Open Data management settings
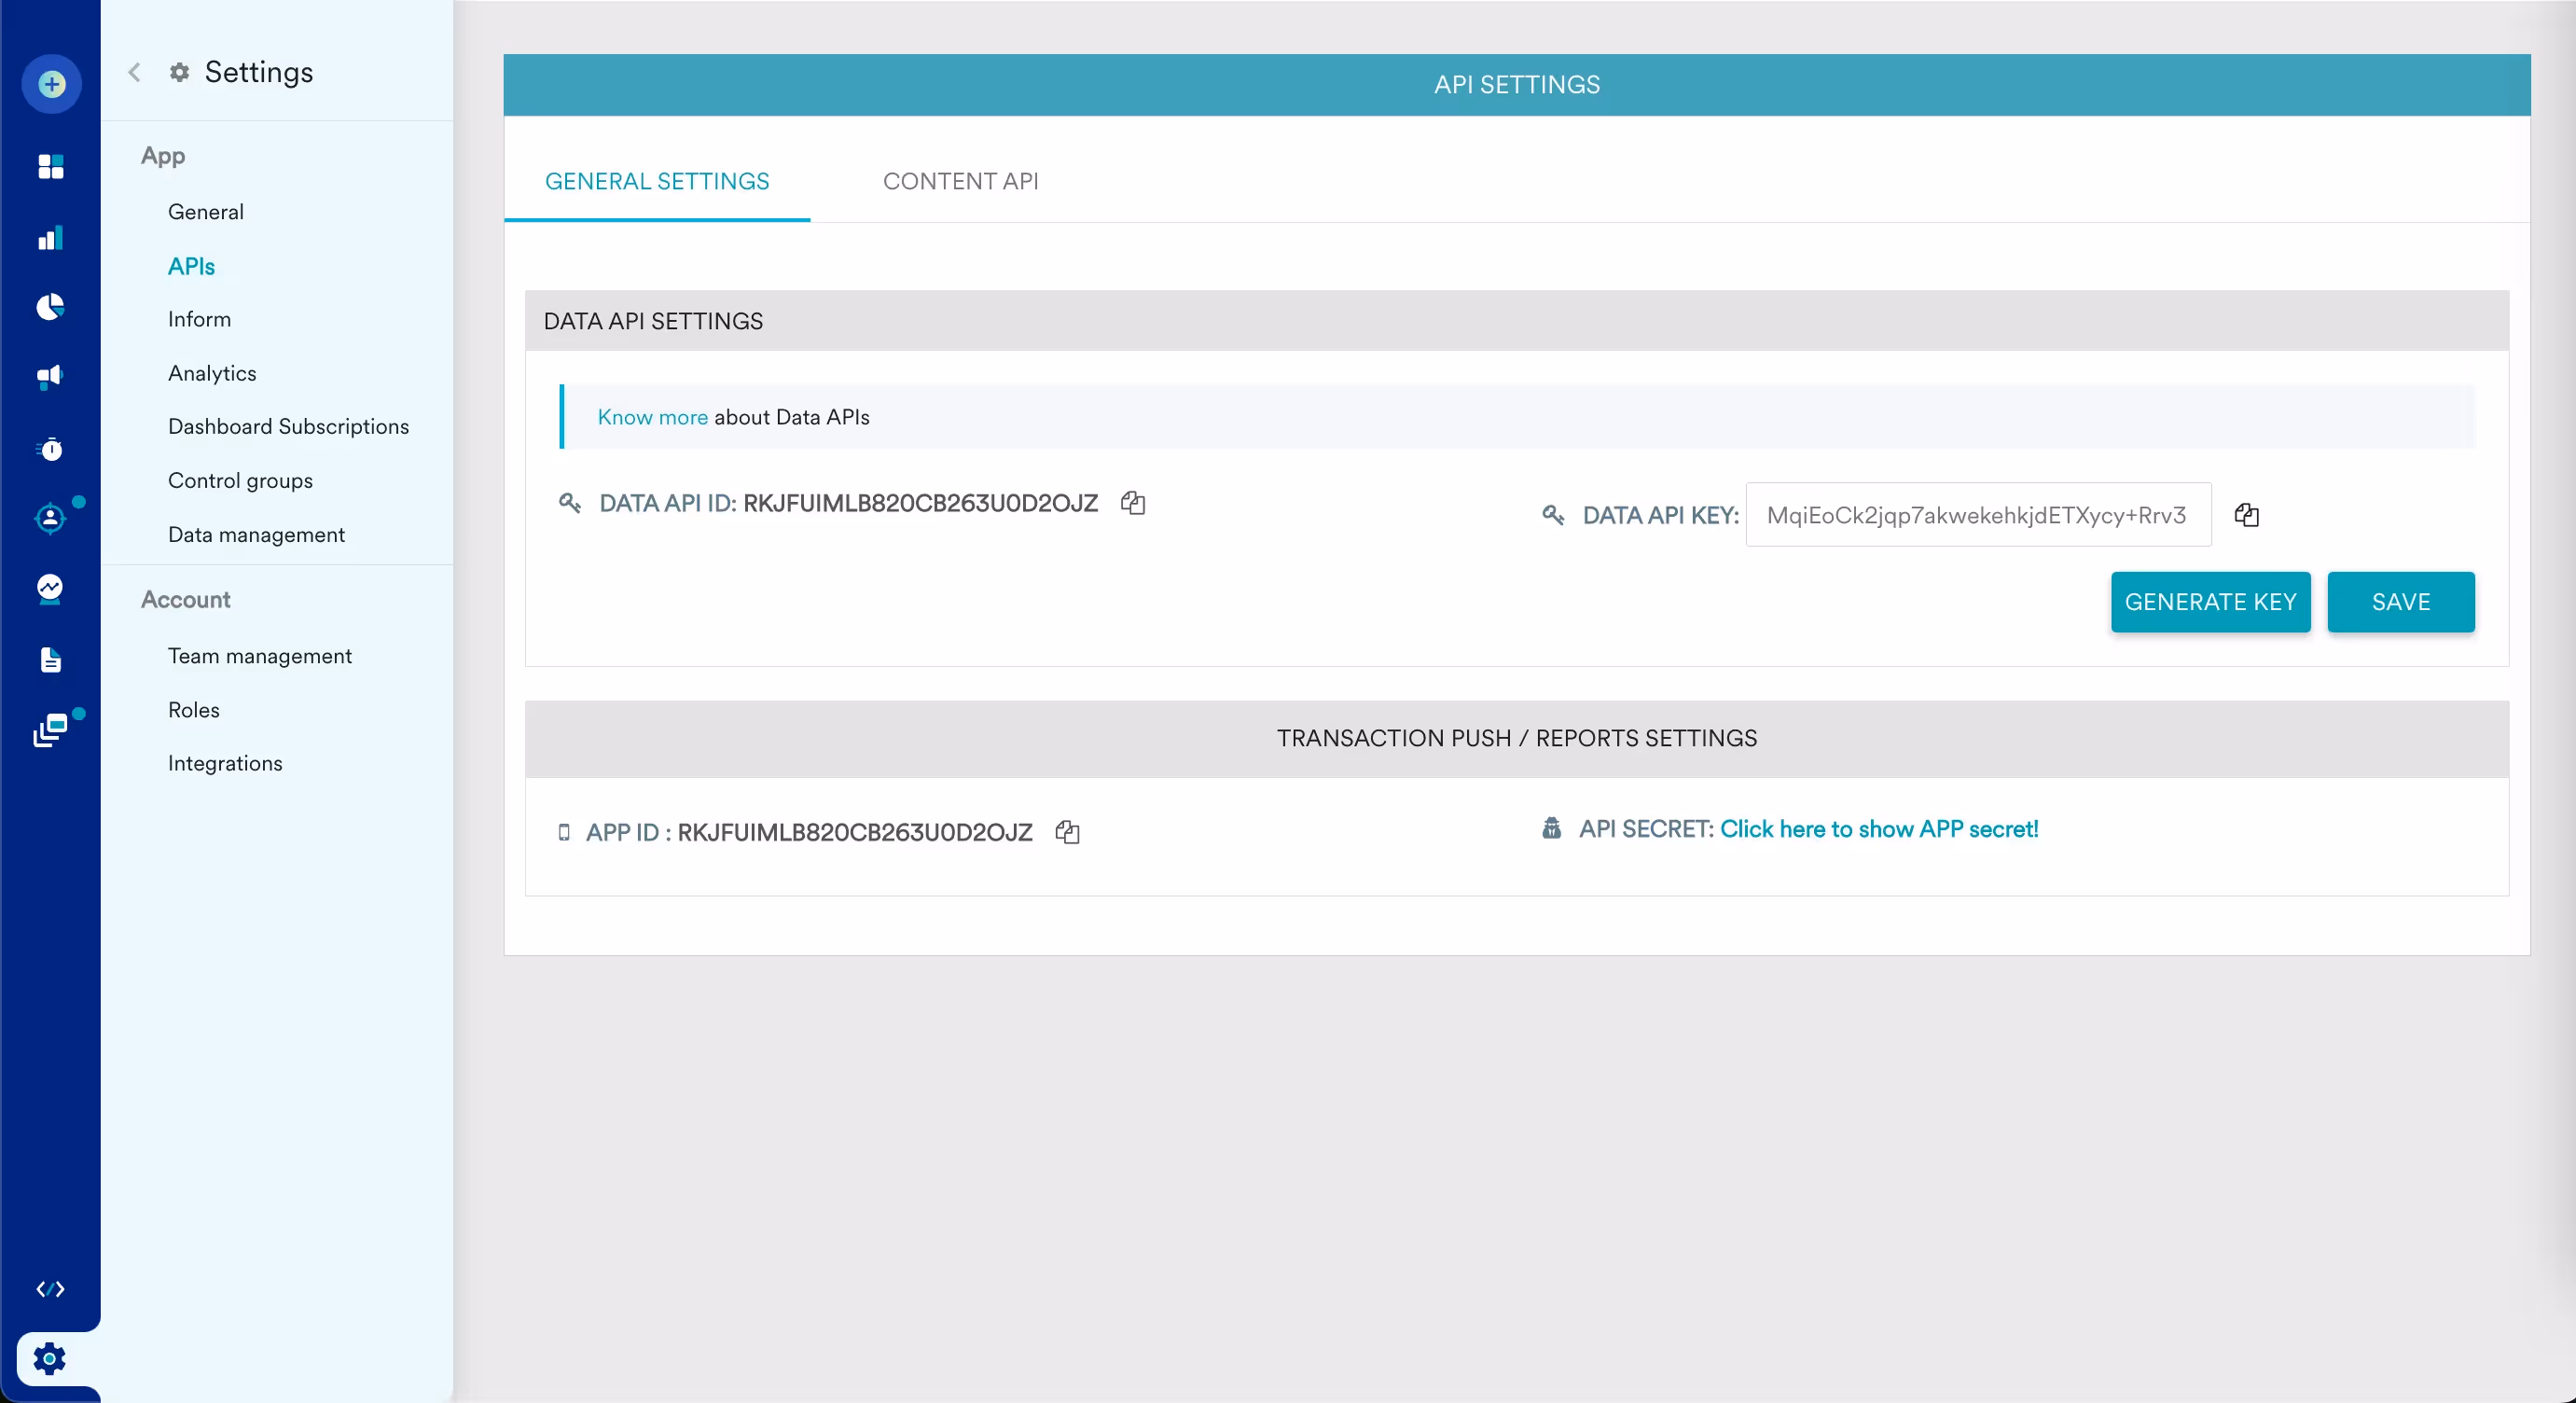This screenshot has height=1403, width=2576. pyautogui.click(x=256, y=535)
